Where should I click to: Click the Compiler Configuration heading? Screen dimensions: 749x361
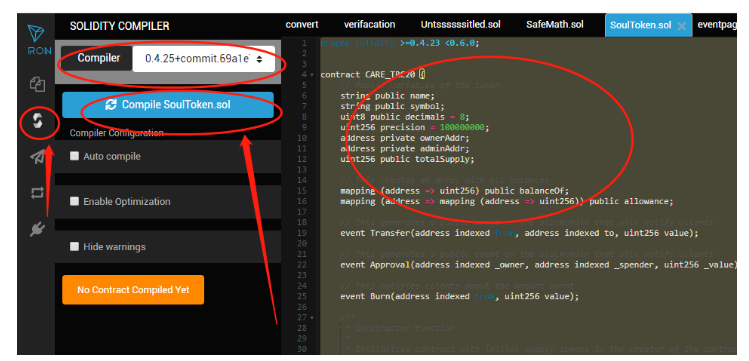click(x=117, y=133)
